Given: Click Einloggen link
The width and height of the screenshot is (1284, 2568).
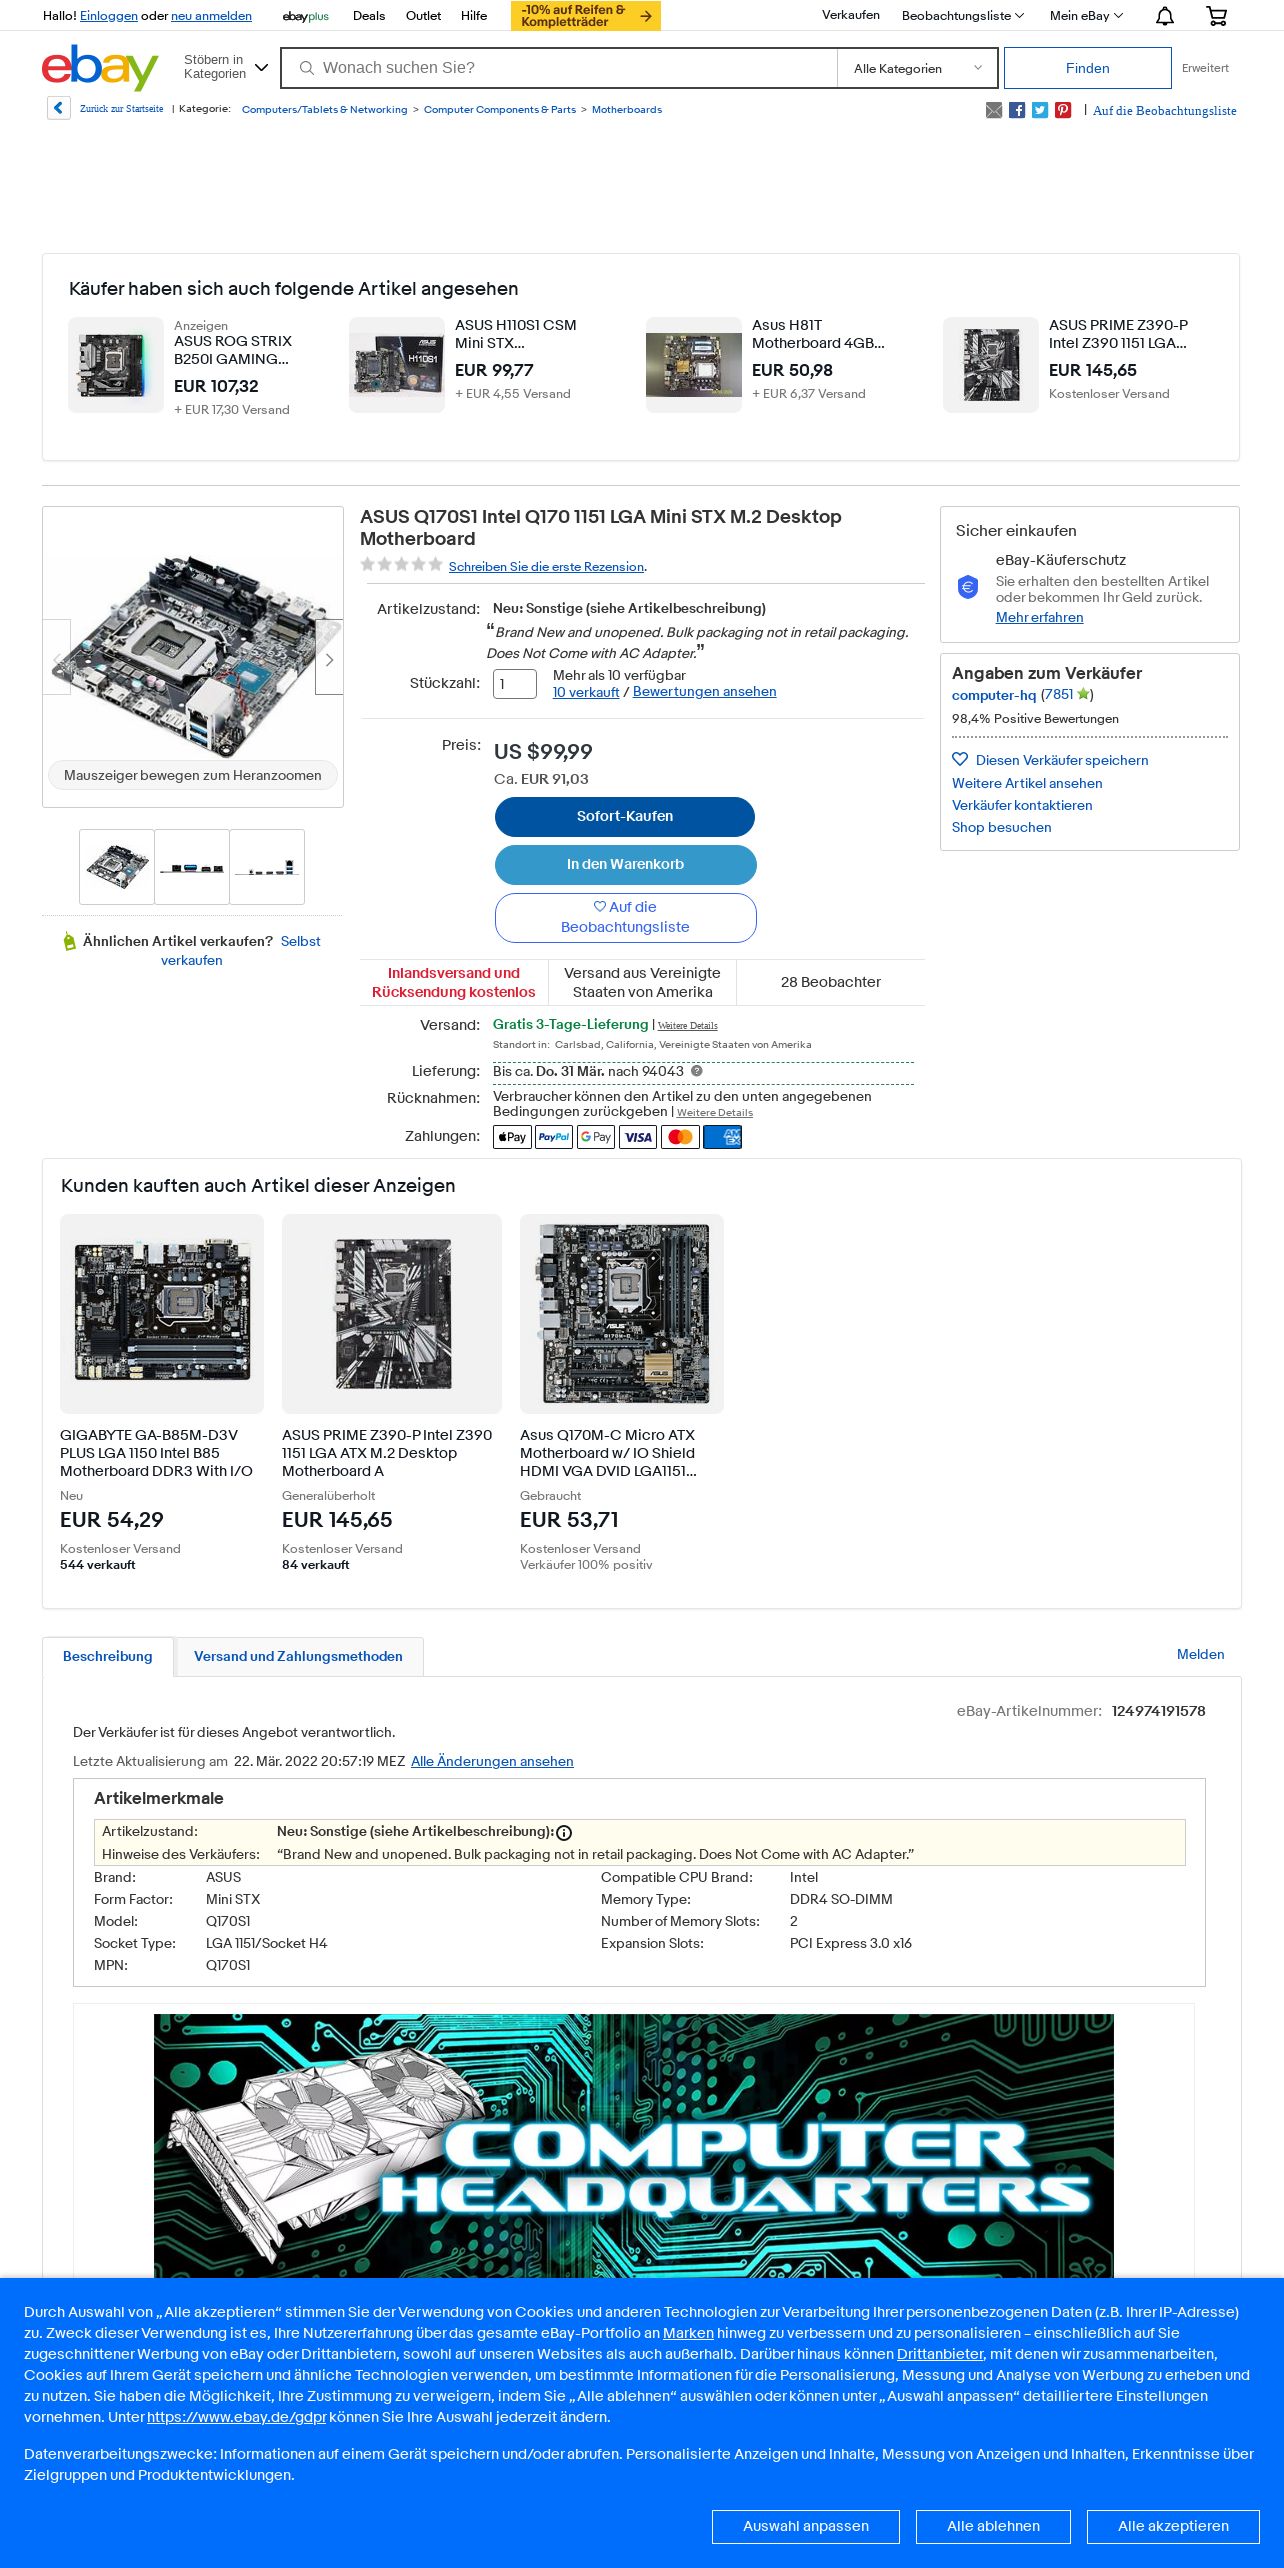Looking at the screenshot, I should click(109, 16).
